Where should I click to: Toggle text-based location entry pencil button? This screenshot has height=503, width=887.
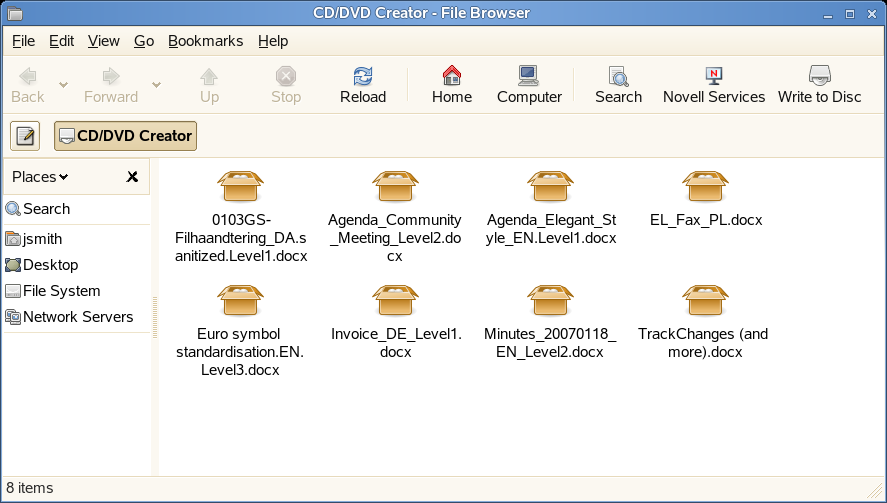click(25, 136)
